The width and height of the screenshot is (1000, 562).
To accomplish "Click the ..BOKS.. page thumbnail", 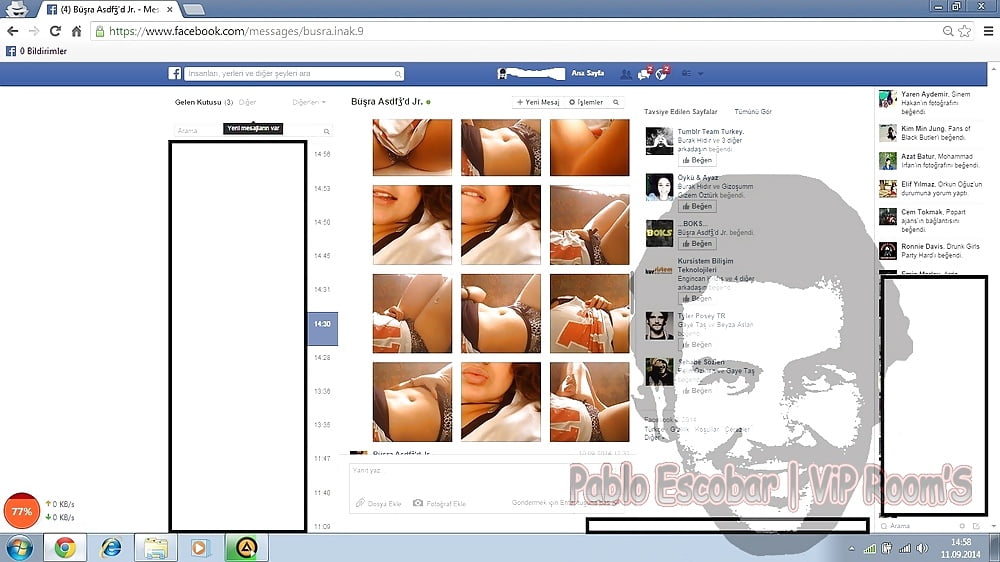I will point(659,233).
